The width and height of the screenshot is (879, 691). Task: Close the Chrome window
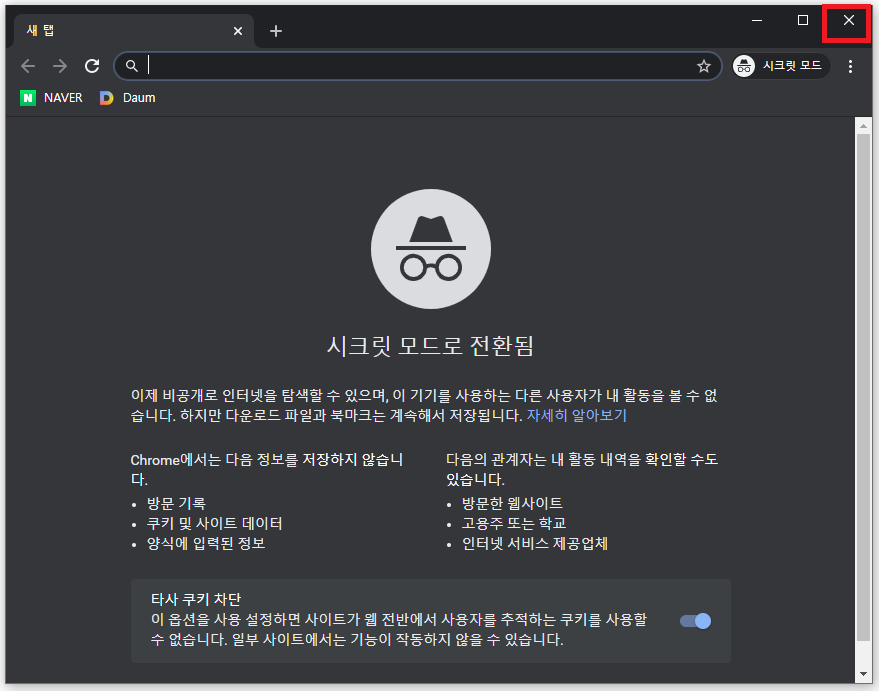click(848, 20)
